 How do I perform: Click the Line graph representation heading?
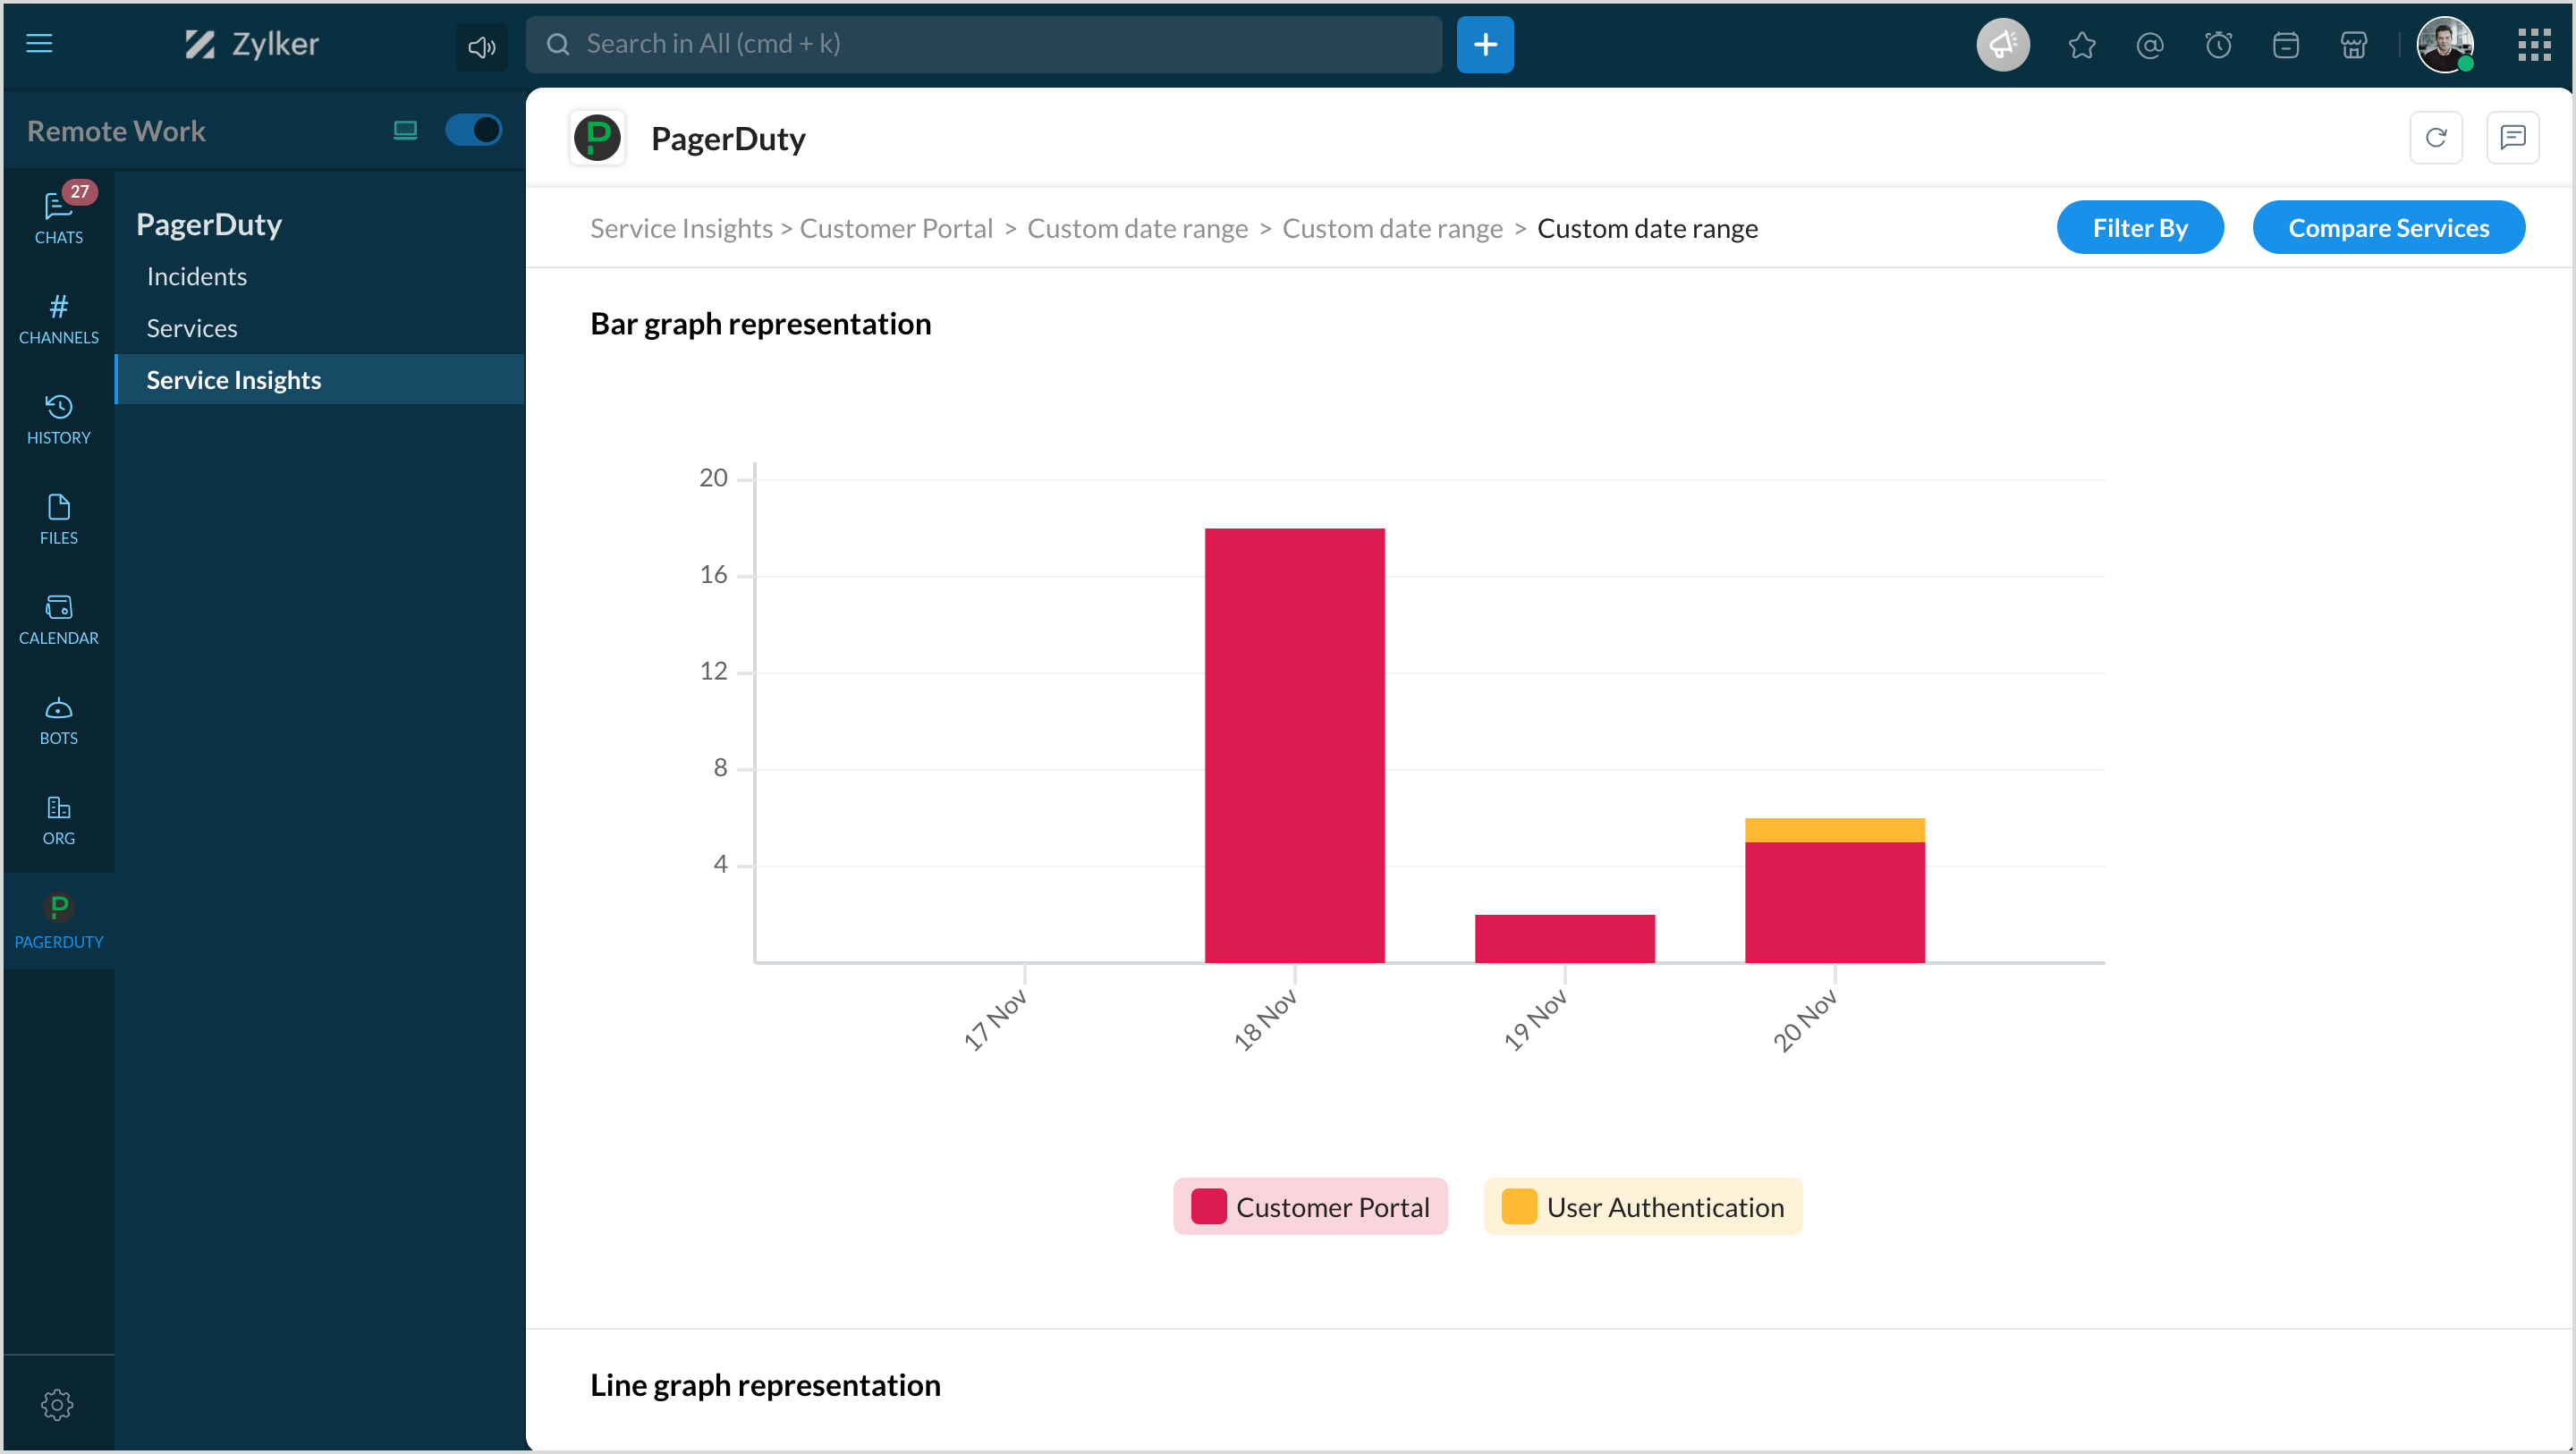click(765, 1384)
